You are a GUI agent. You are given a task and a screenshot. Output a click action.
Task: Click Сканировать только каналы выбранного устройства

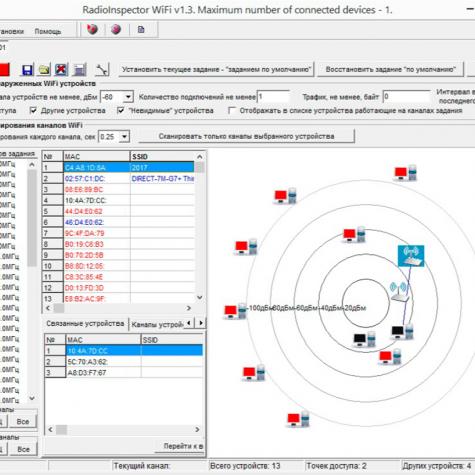coord(246,136)
